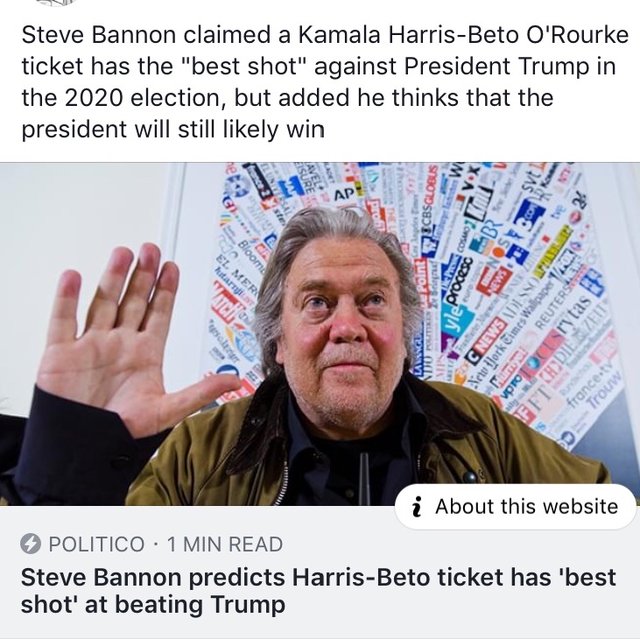Tap the POLITICO source label
This screenshot has width=640, height=639.
(x=97, y=544)
